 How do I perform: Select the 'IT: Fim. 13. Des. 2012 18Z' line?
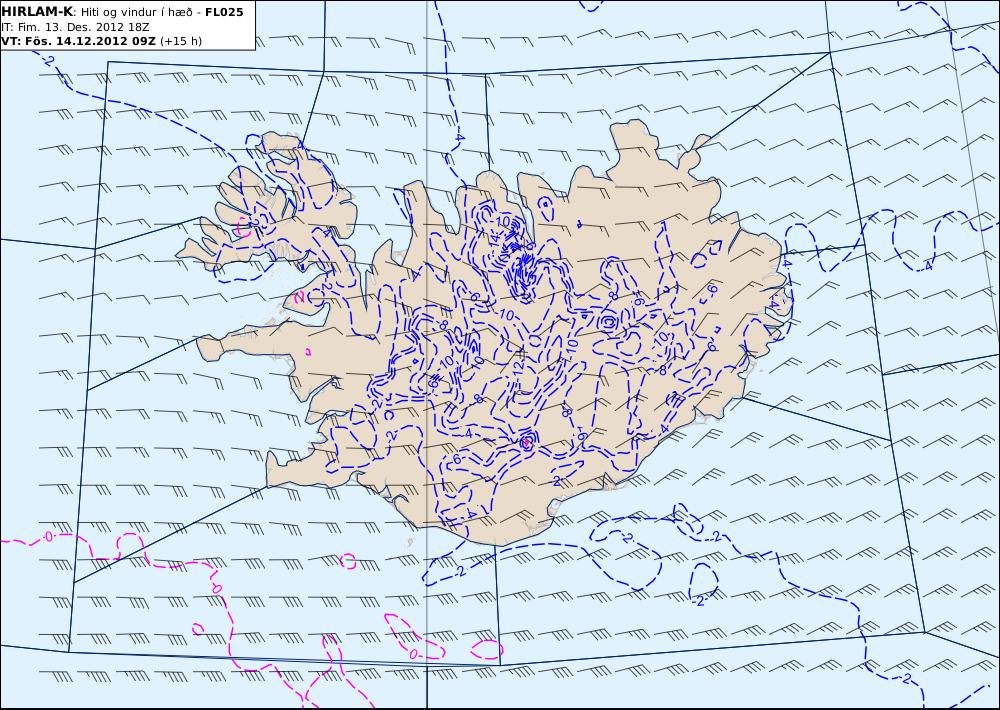click(x=75, y=27)
